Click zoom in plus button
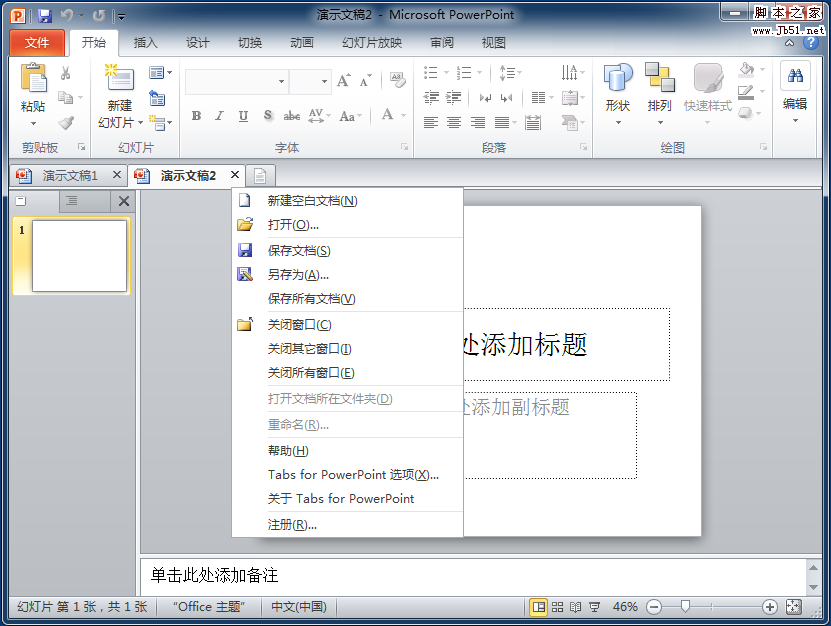 coord(770,607)
